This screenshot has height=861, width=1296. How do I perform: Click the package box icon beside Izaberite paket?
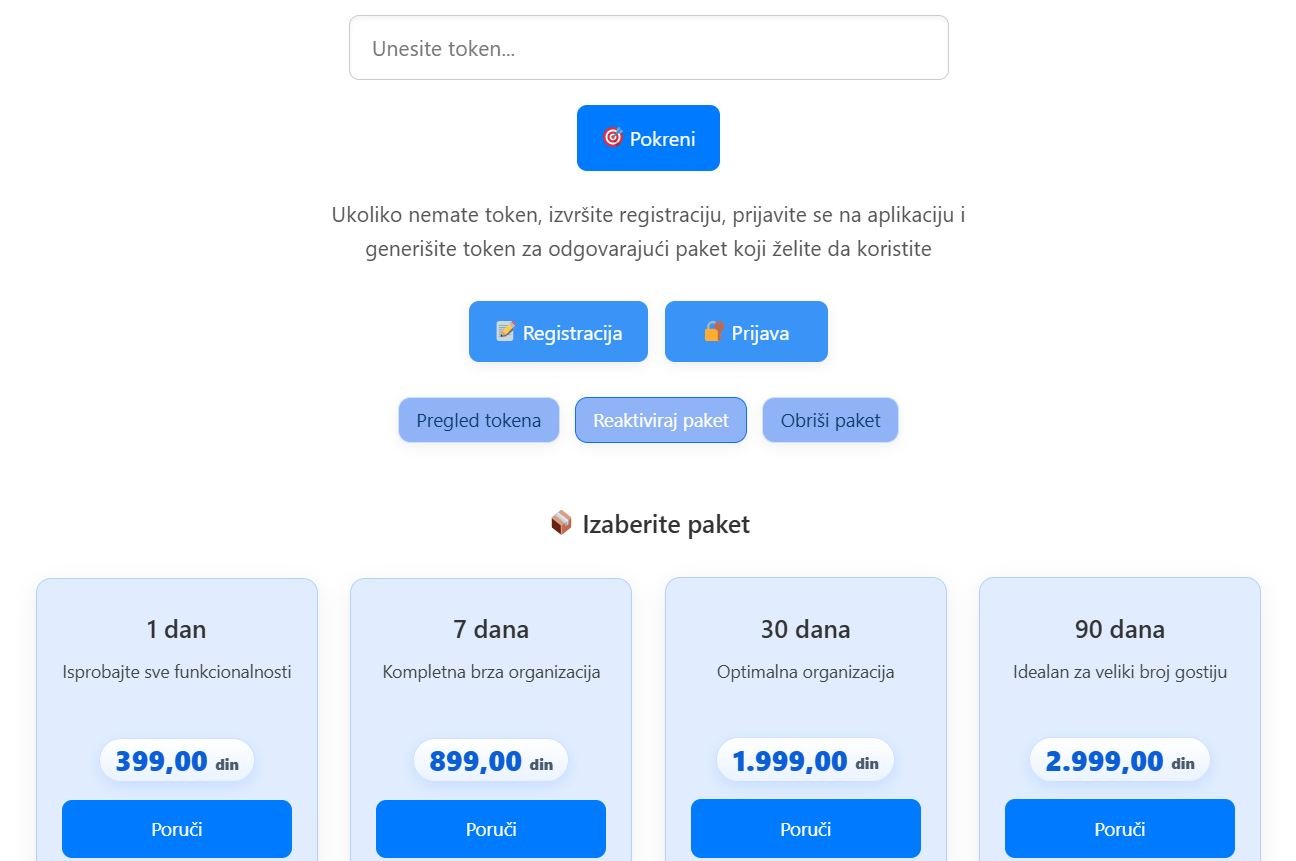[x=561, y=523]
